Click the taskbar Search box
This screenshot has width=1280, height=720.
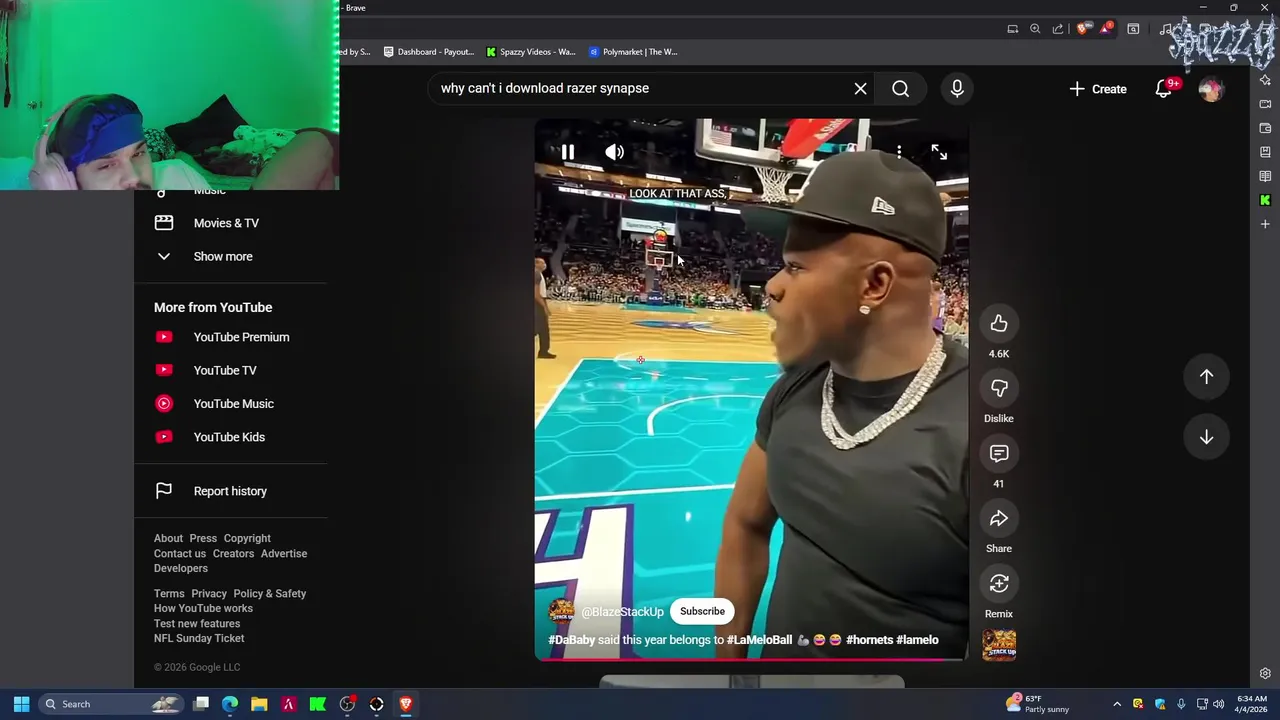tap(110, 704)
